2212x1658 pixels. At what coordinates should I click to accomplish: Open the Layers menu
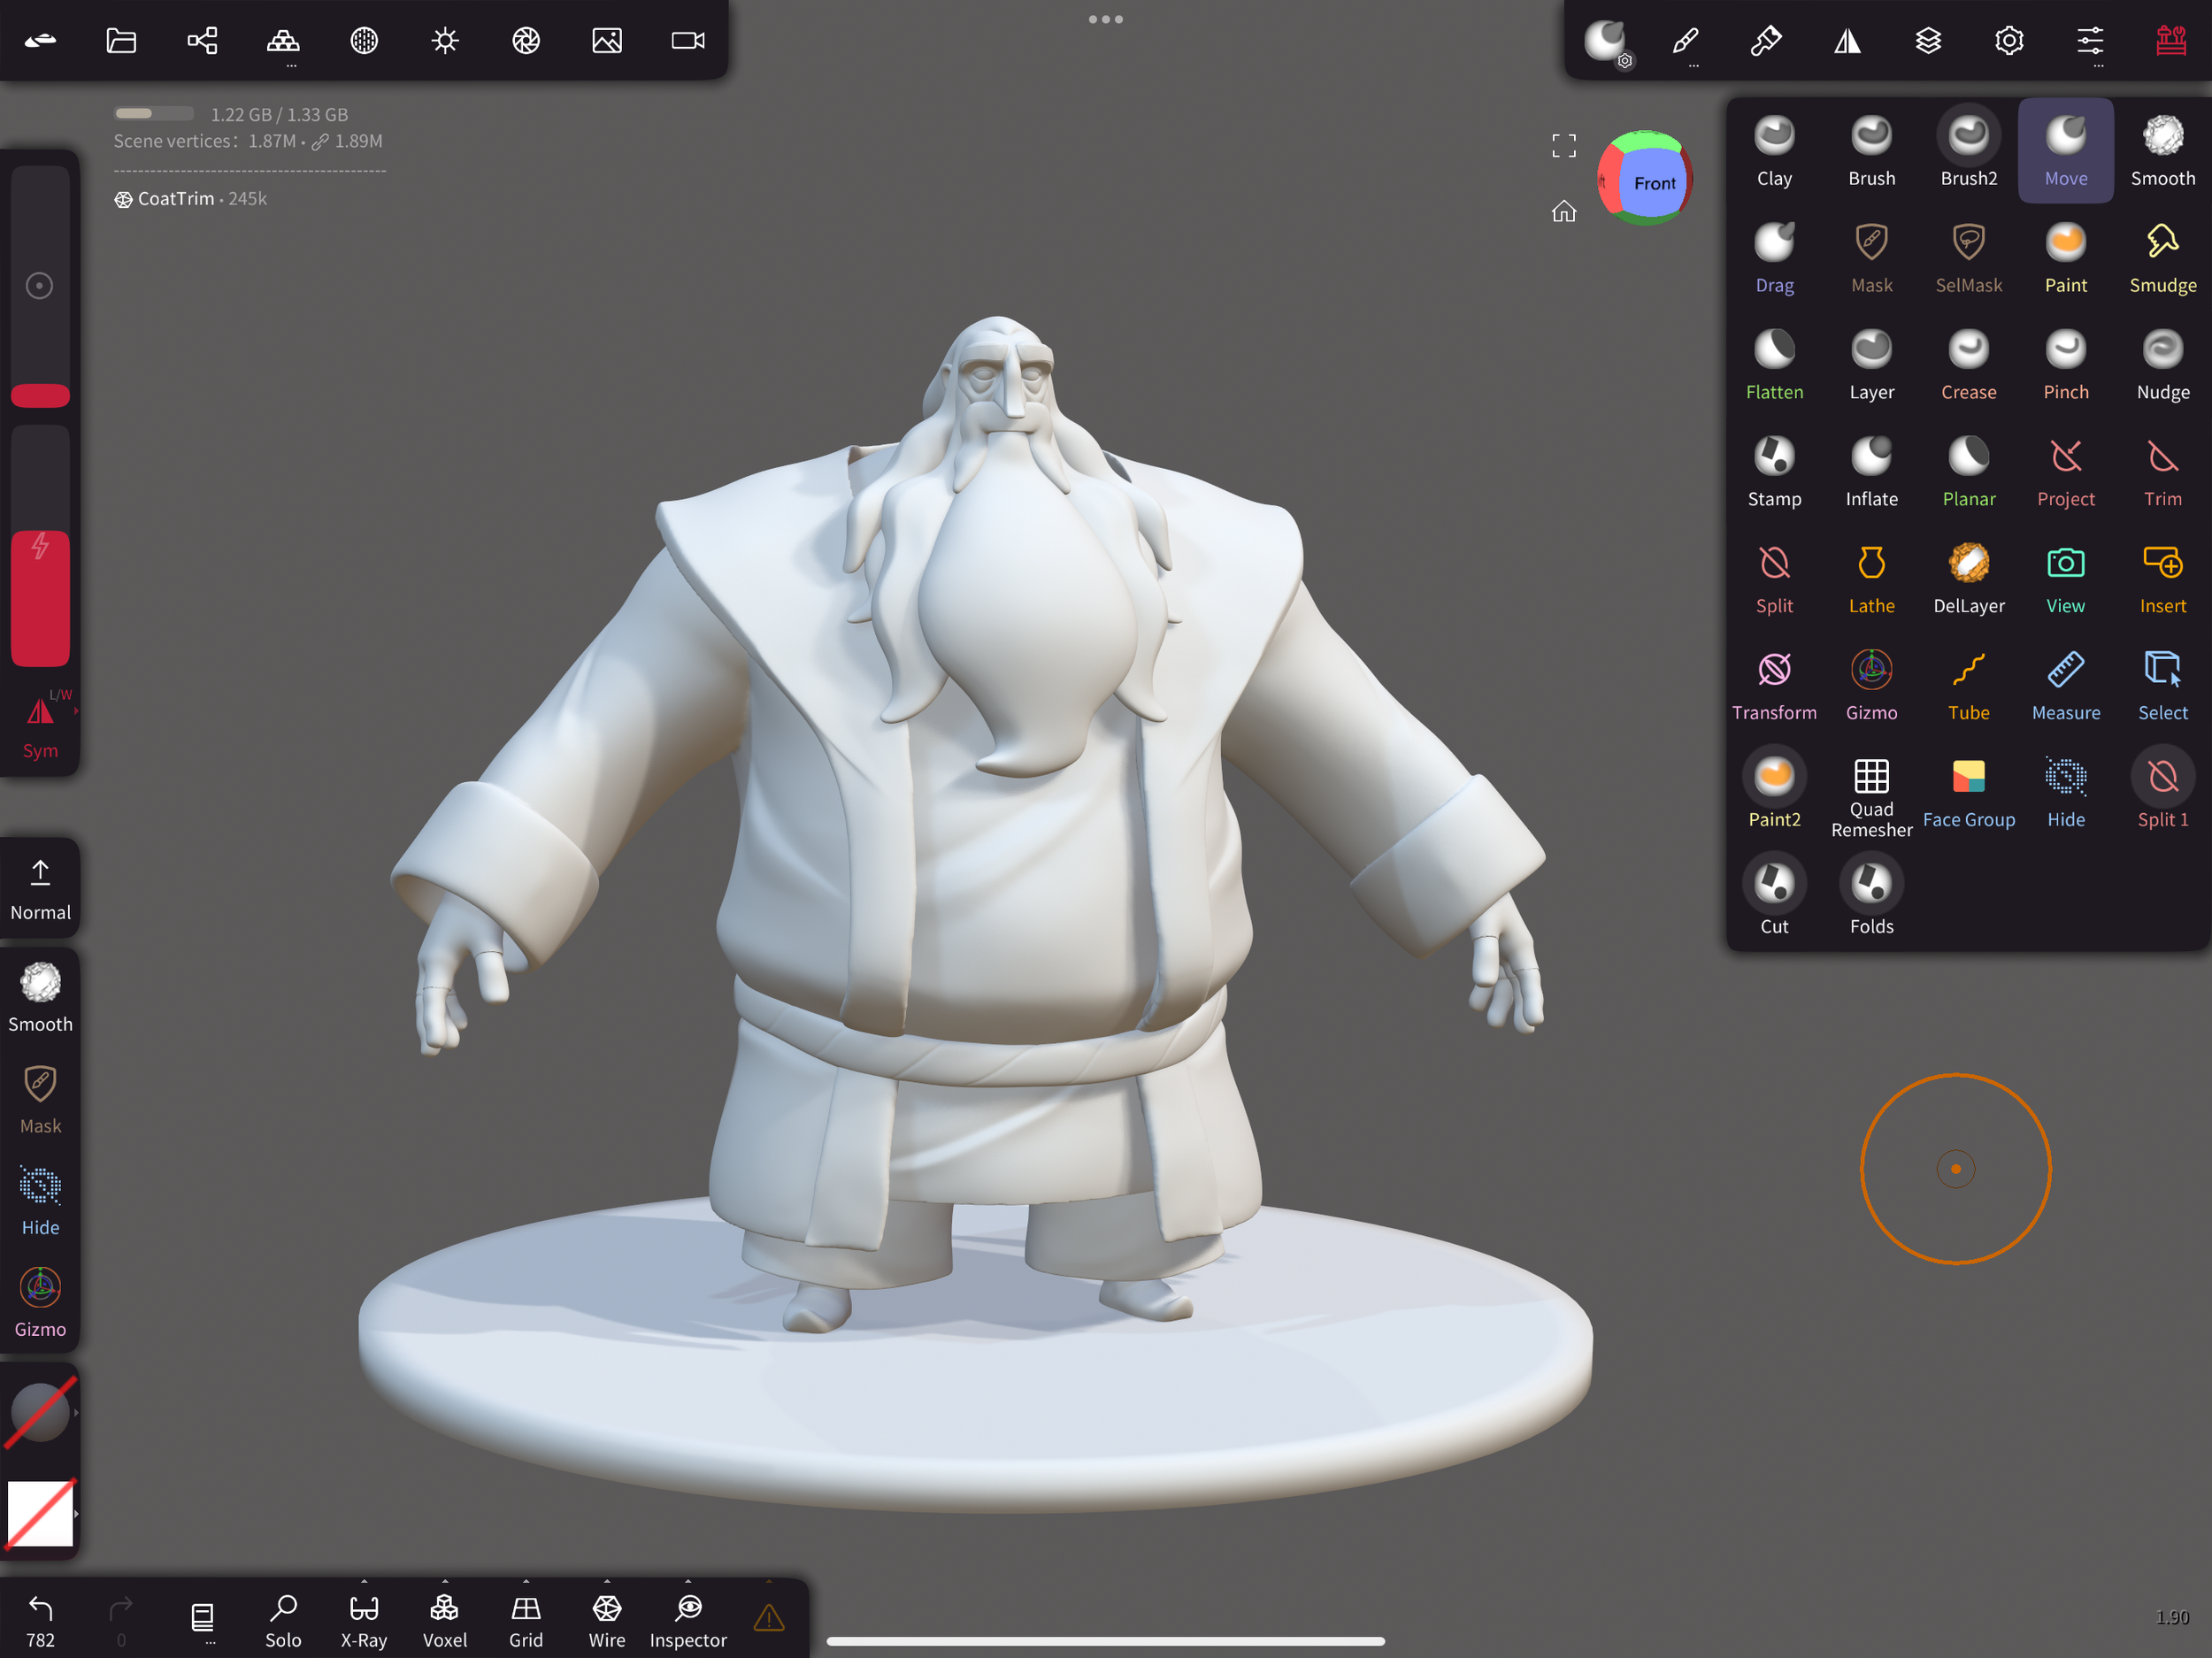click(x=1928, y=40)
